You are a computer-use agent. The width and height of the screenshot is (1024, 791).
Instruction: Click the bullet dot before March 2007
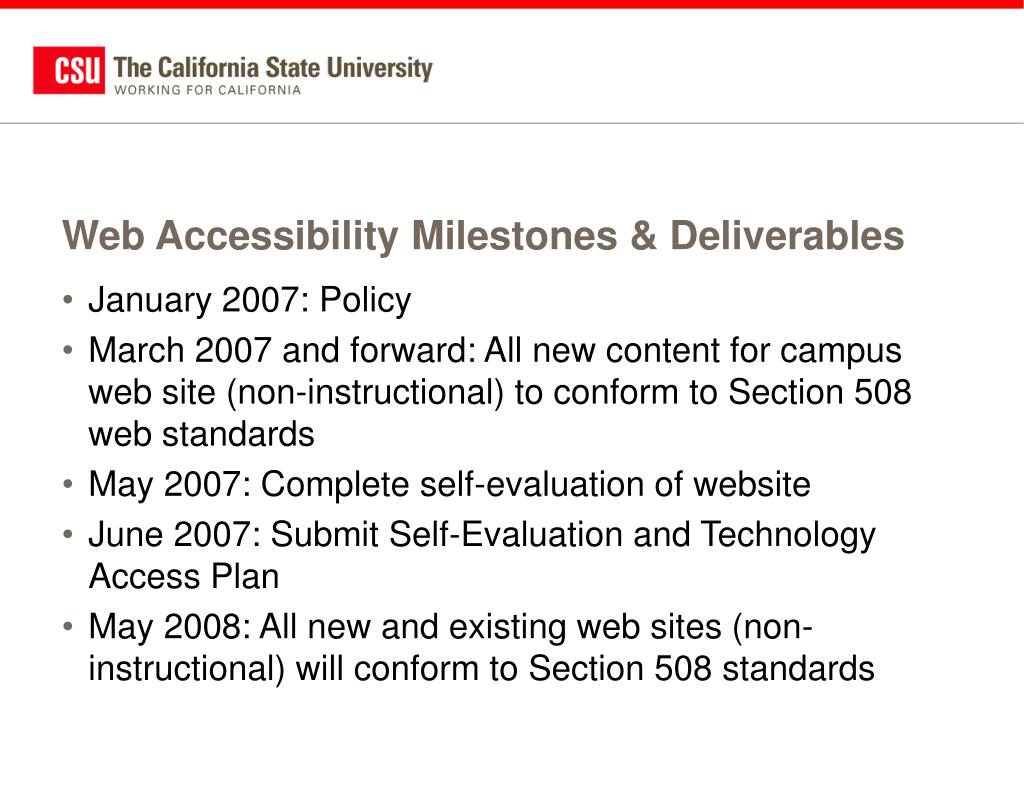(68, 351)
